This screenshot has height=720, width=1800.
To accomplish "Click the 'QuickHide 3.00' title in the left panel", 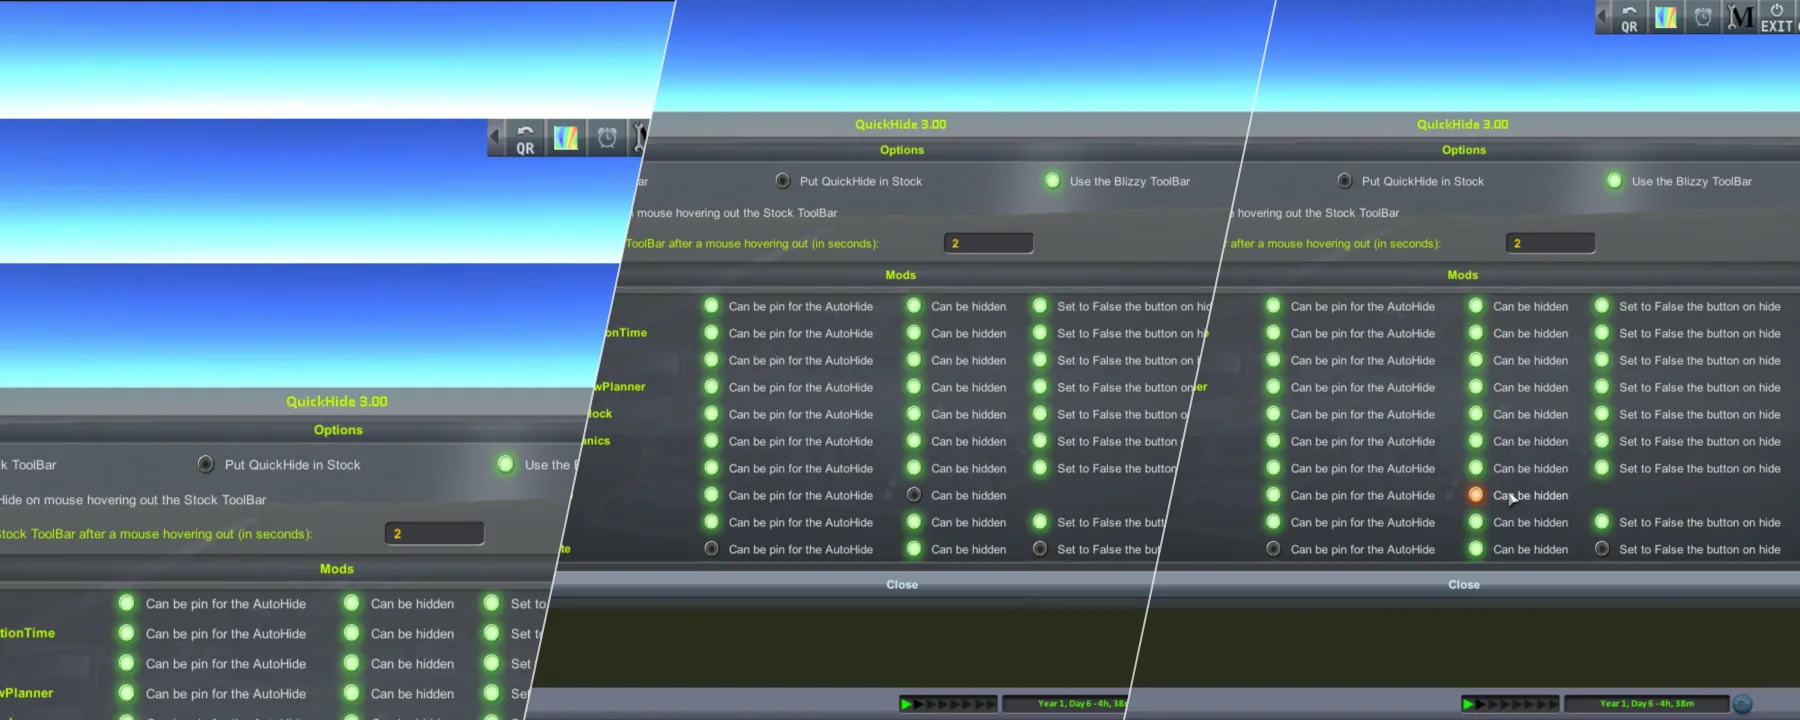I will 337,402.
